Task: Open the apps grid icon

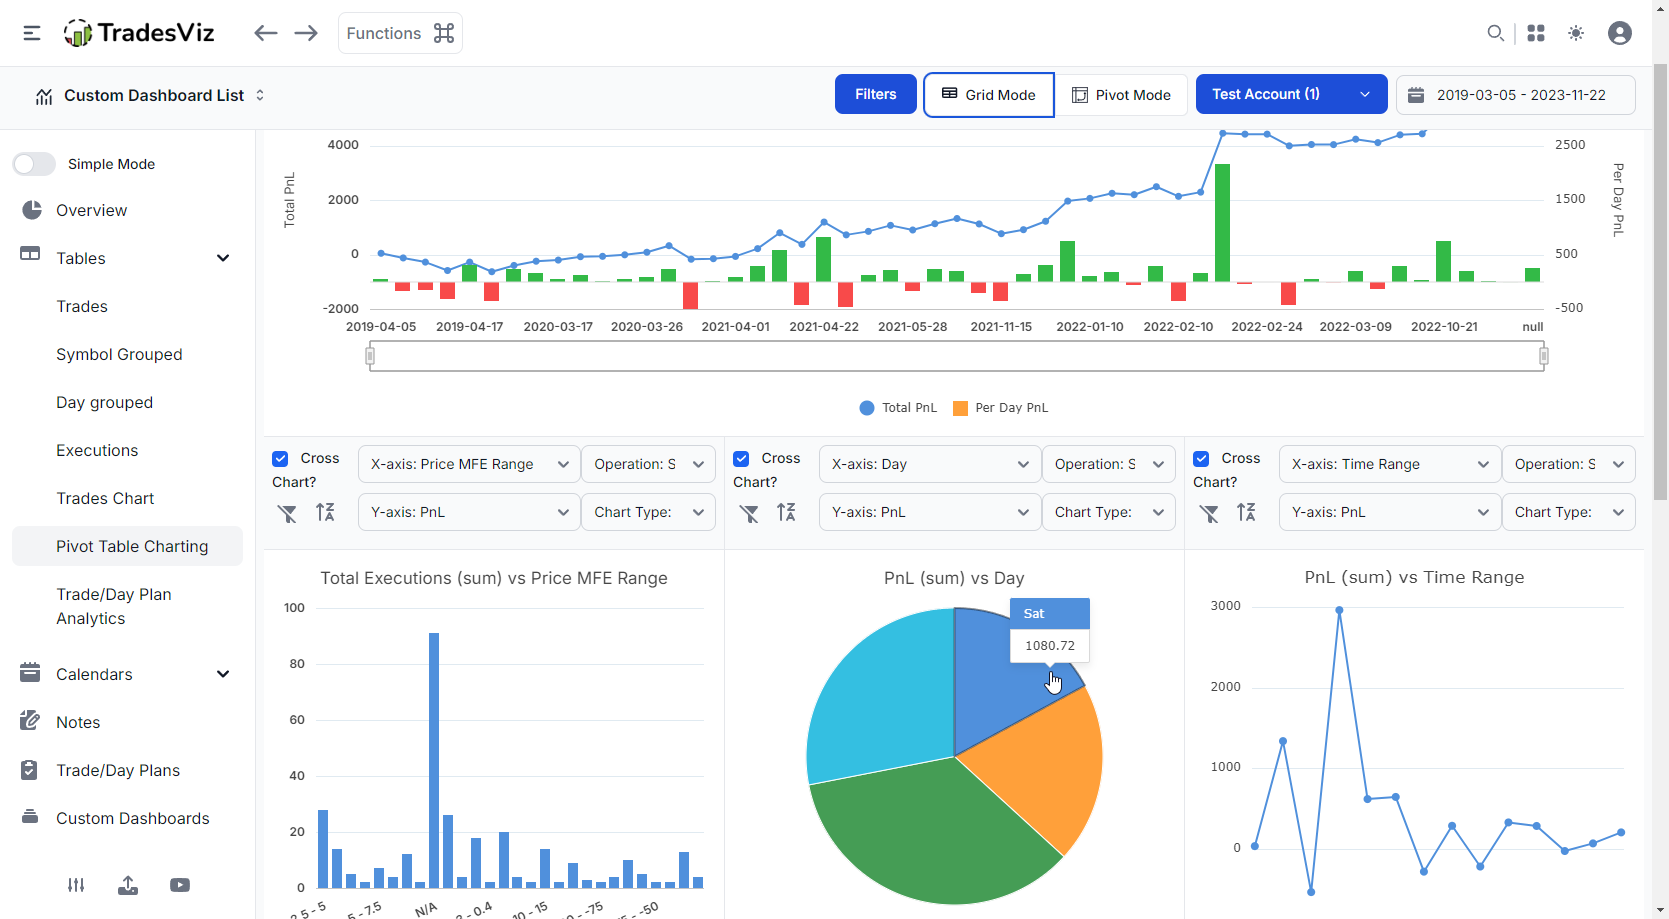Action: tap(1536, 33)
